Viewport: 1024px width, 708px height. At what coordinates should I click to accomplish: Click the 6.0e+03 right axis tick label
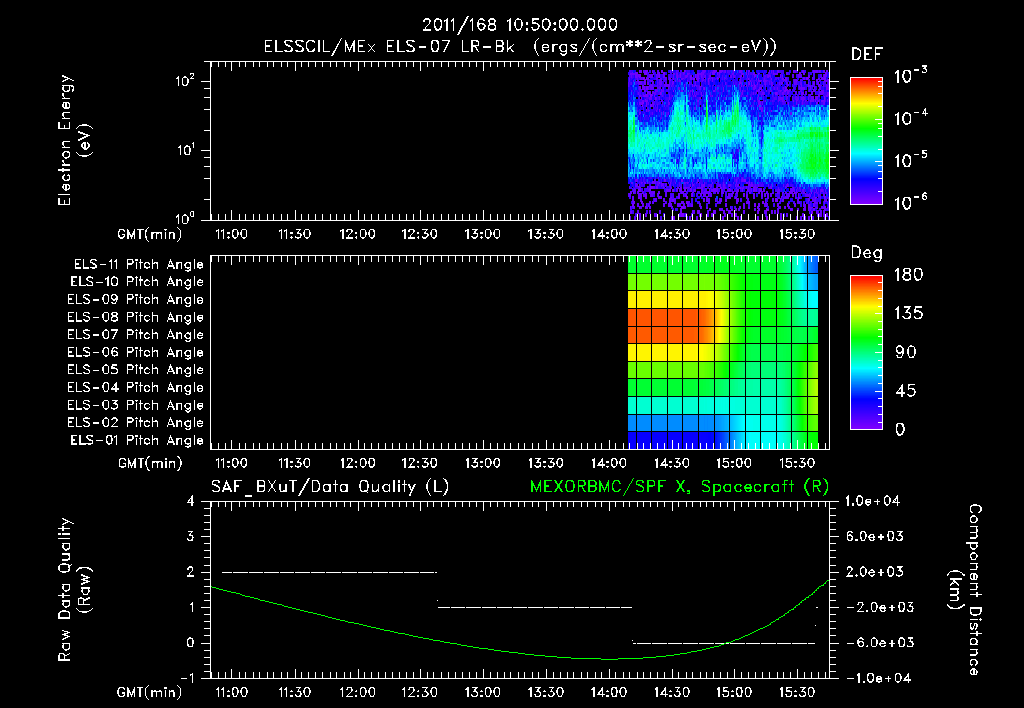point(875,536)
